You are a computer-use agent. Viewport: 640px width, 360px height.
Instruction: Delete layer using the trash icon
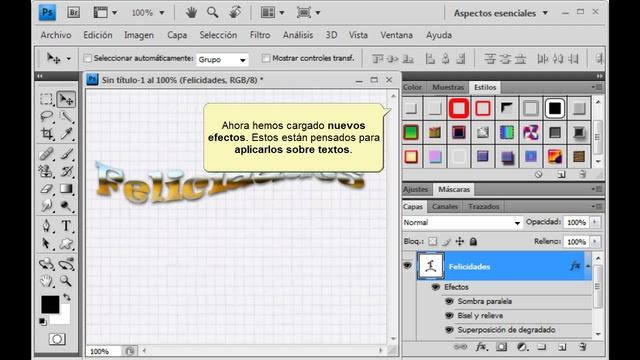point(582,347)
